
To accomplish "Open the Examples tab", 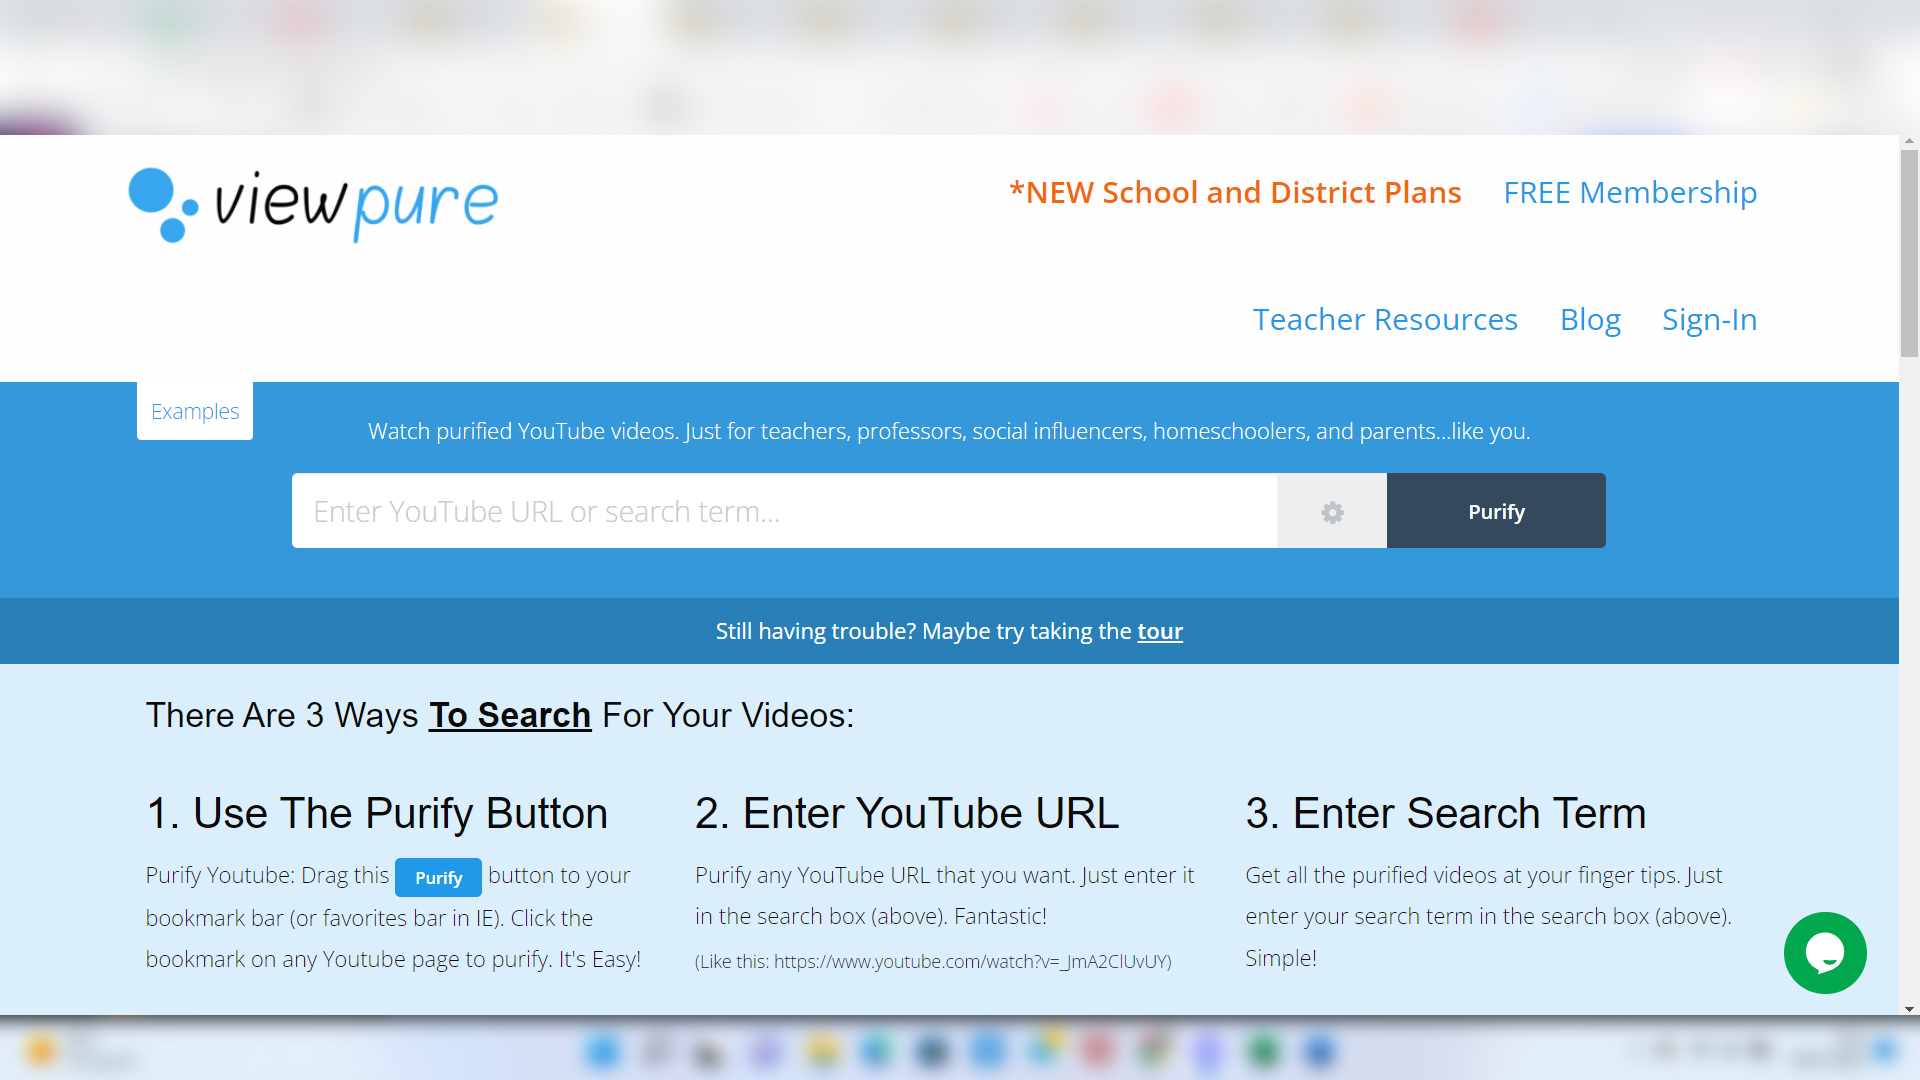I will pyautogui.click(x=195, y=411).
